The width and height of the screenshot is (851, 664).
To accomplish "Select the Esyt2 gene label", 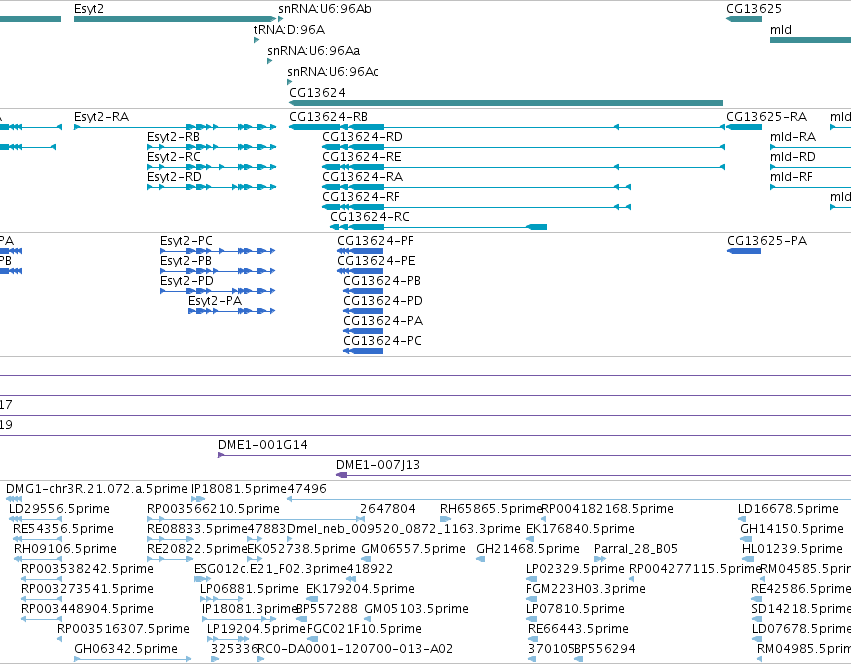I will click(89, 9).
